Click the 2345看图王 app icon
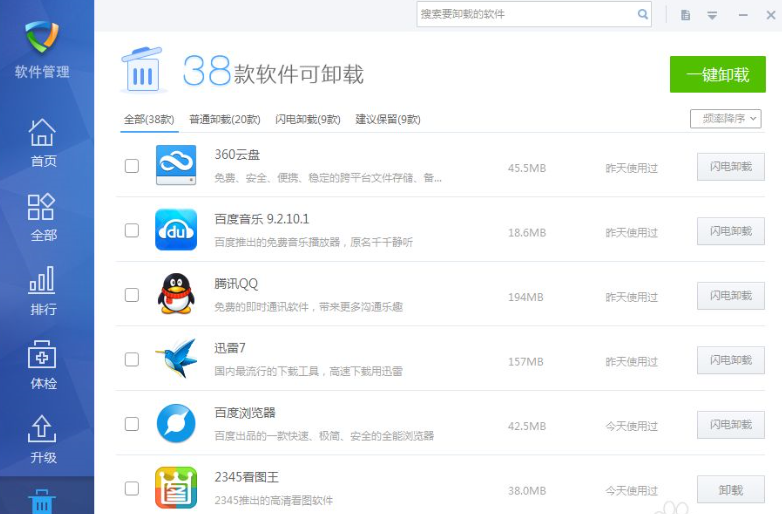 click(x=176, y=488)
